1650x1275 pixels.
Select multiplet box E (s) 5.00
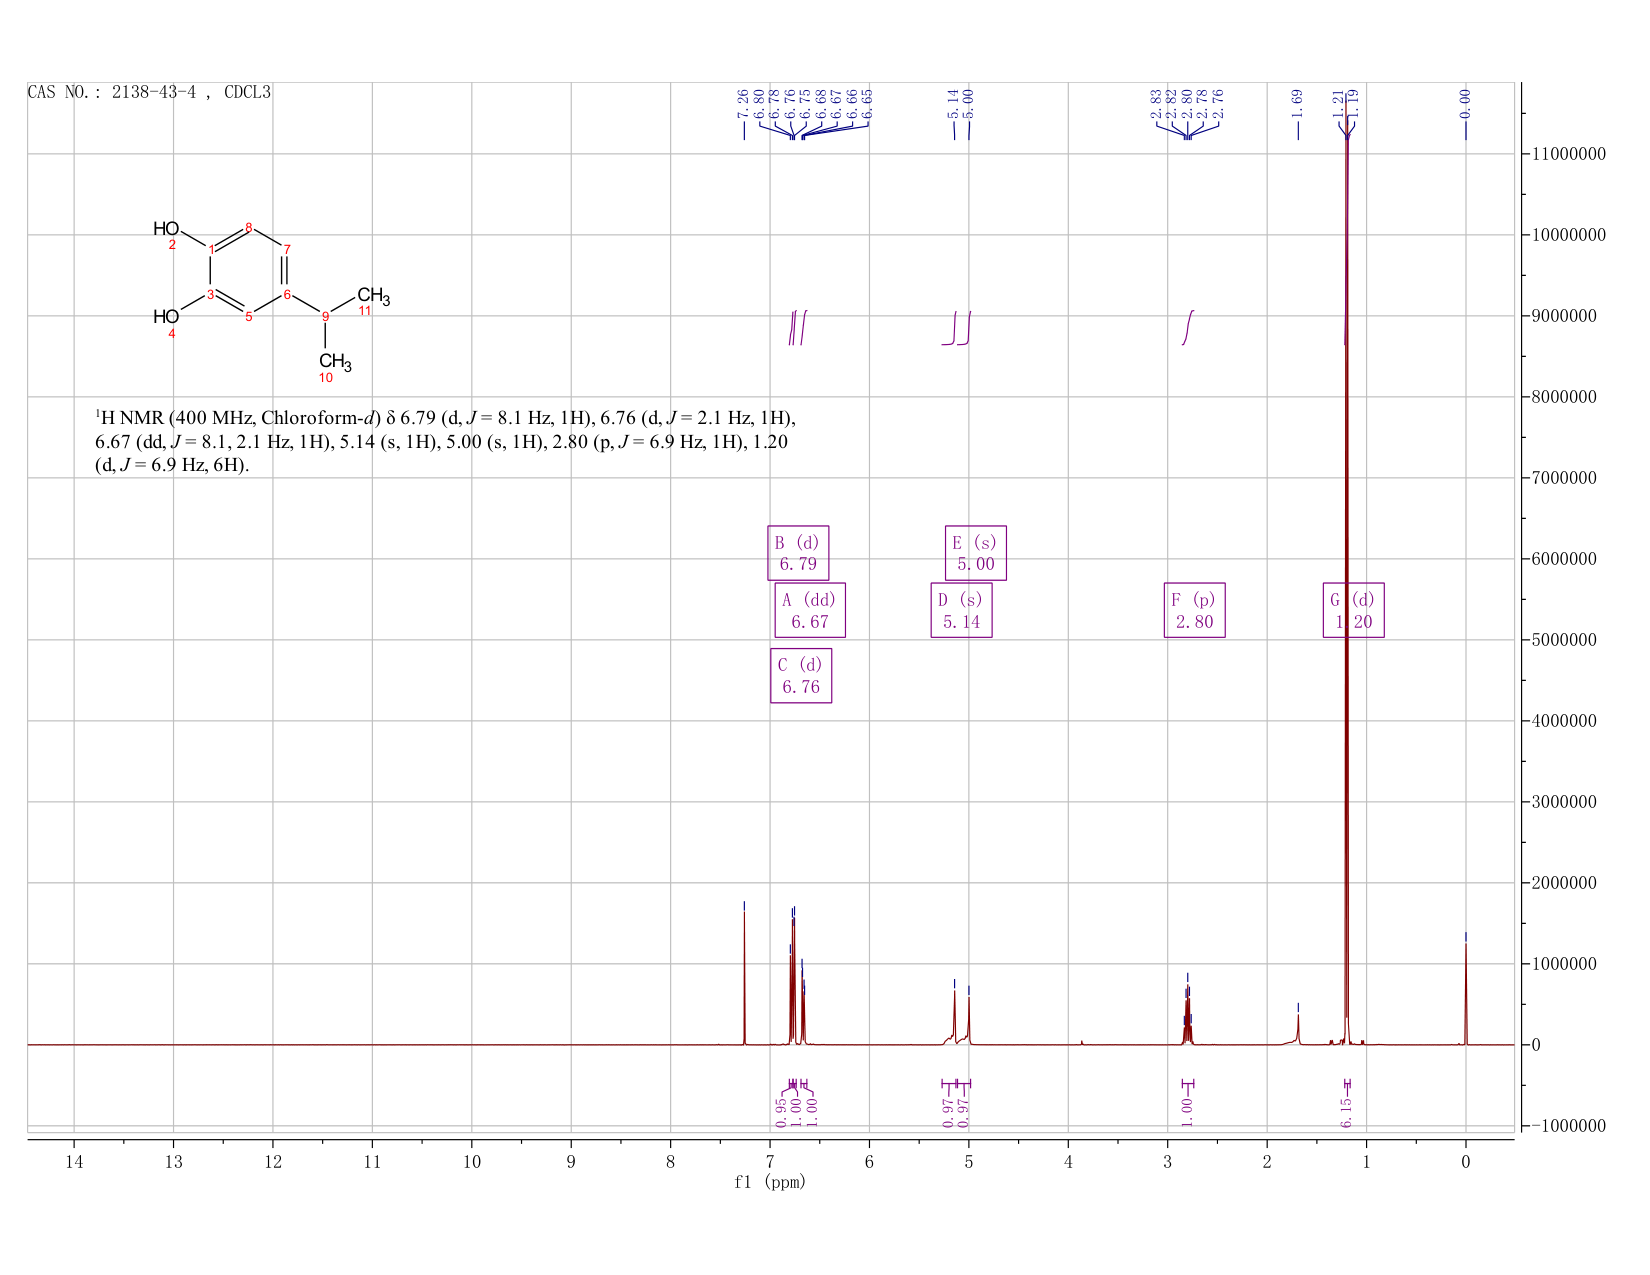tap(976, 553)
